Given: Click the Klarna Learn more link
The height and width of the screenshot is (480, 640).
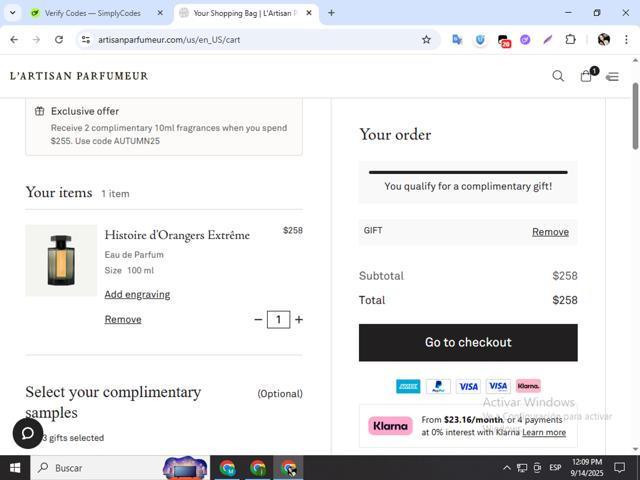Looking at the screenshot, I should tap(544, 432).
